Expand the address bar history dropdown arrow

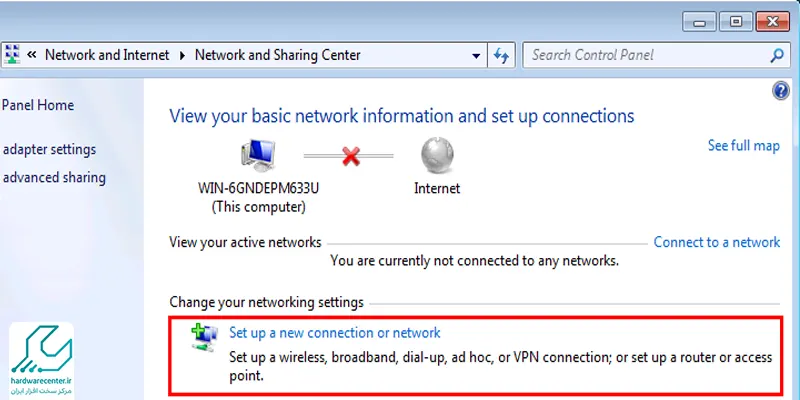(476, 56)
